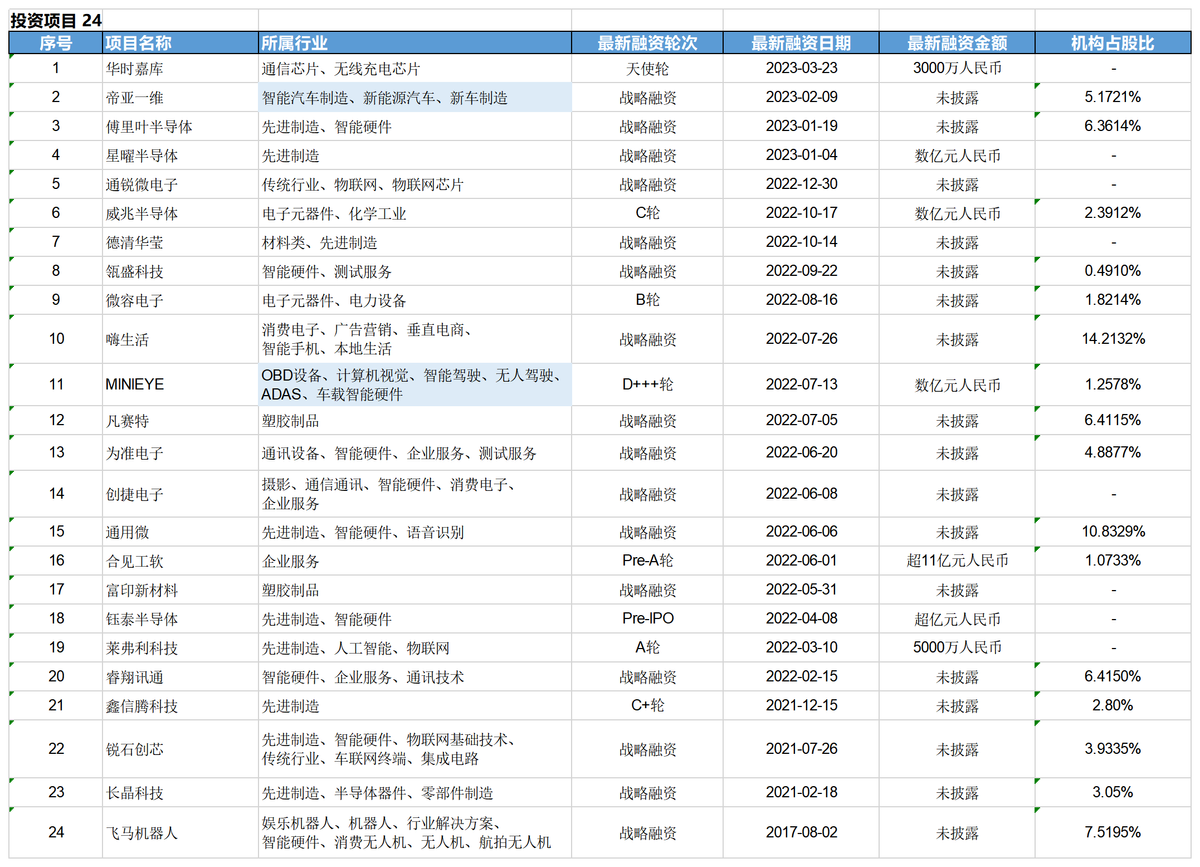Click the cell 鑫信腾科技
This screenshot has height=867, width=1200.
pos(180,706)
